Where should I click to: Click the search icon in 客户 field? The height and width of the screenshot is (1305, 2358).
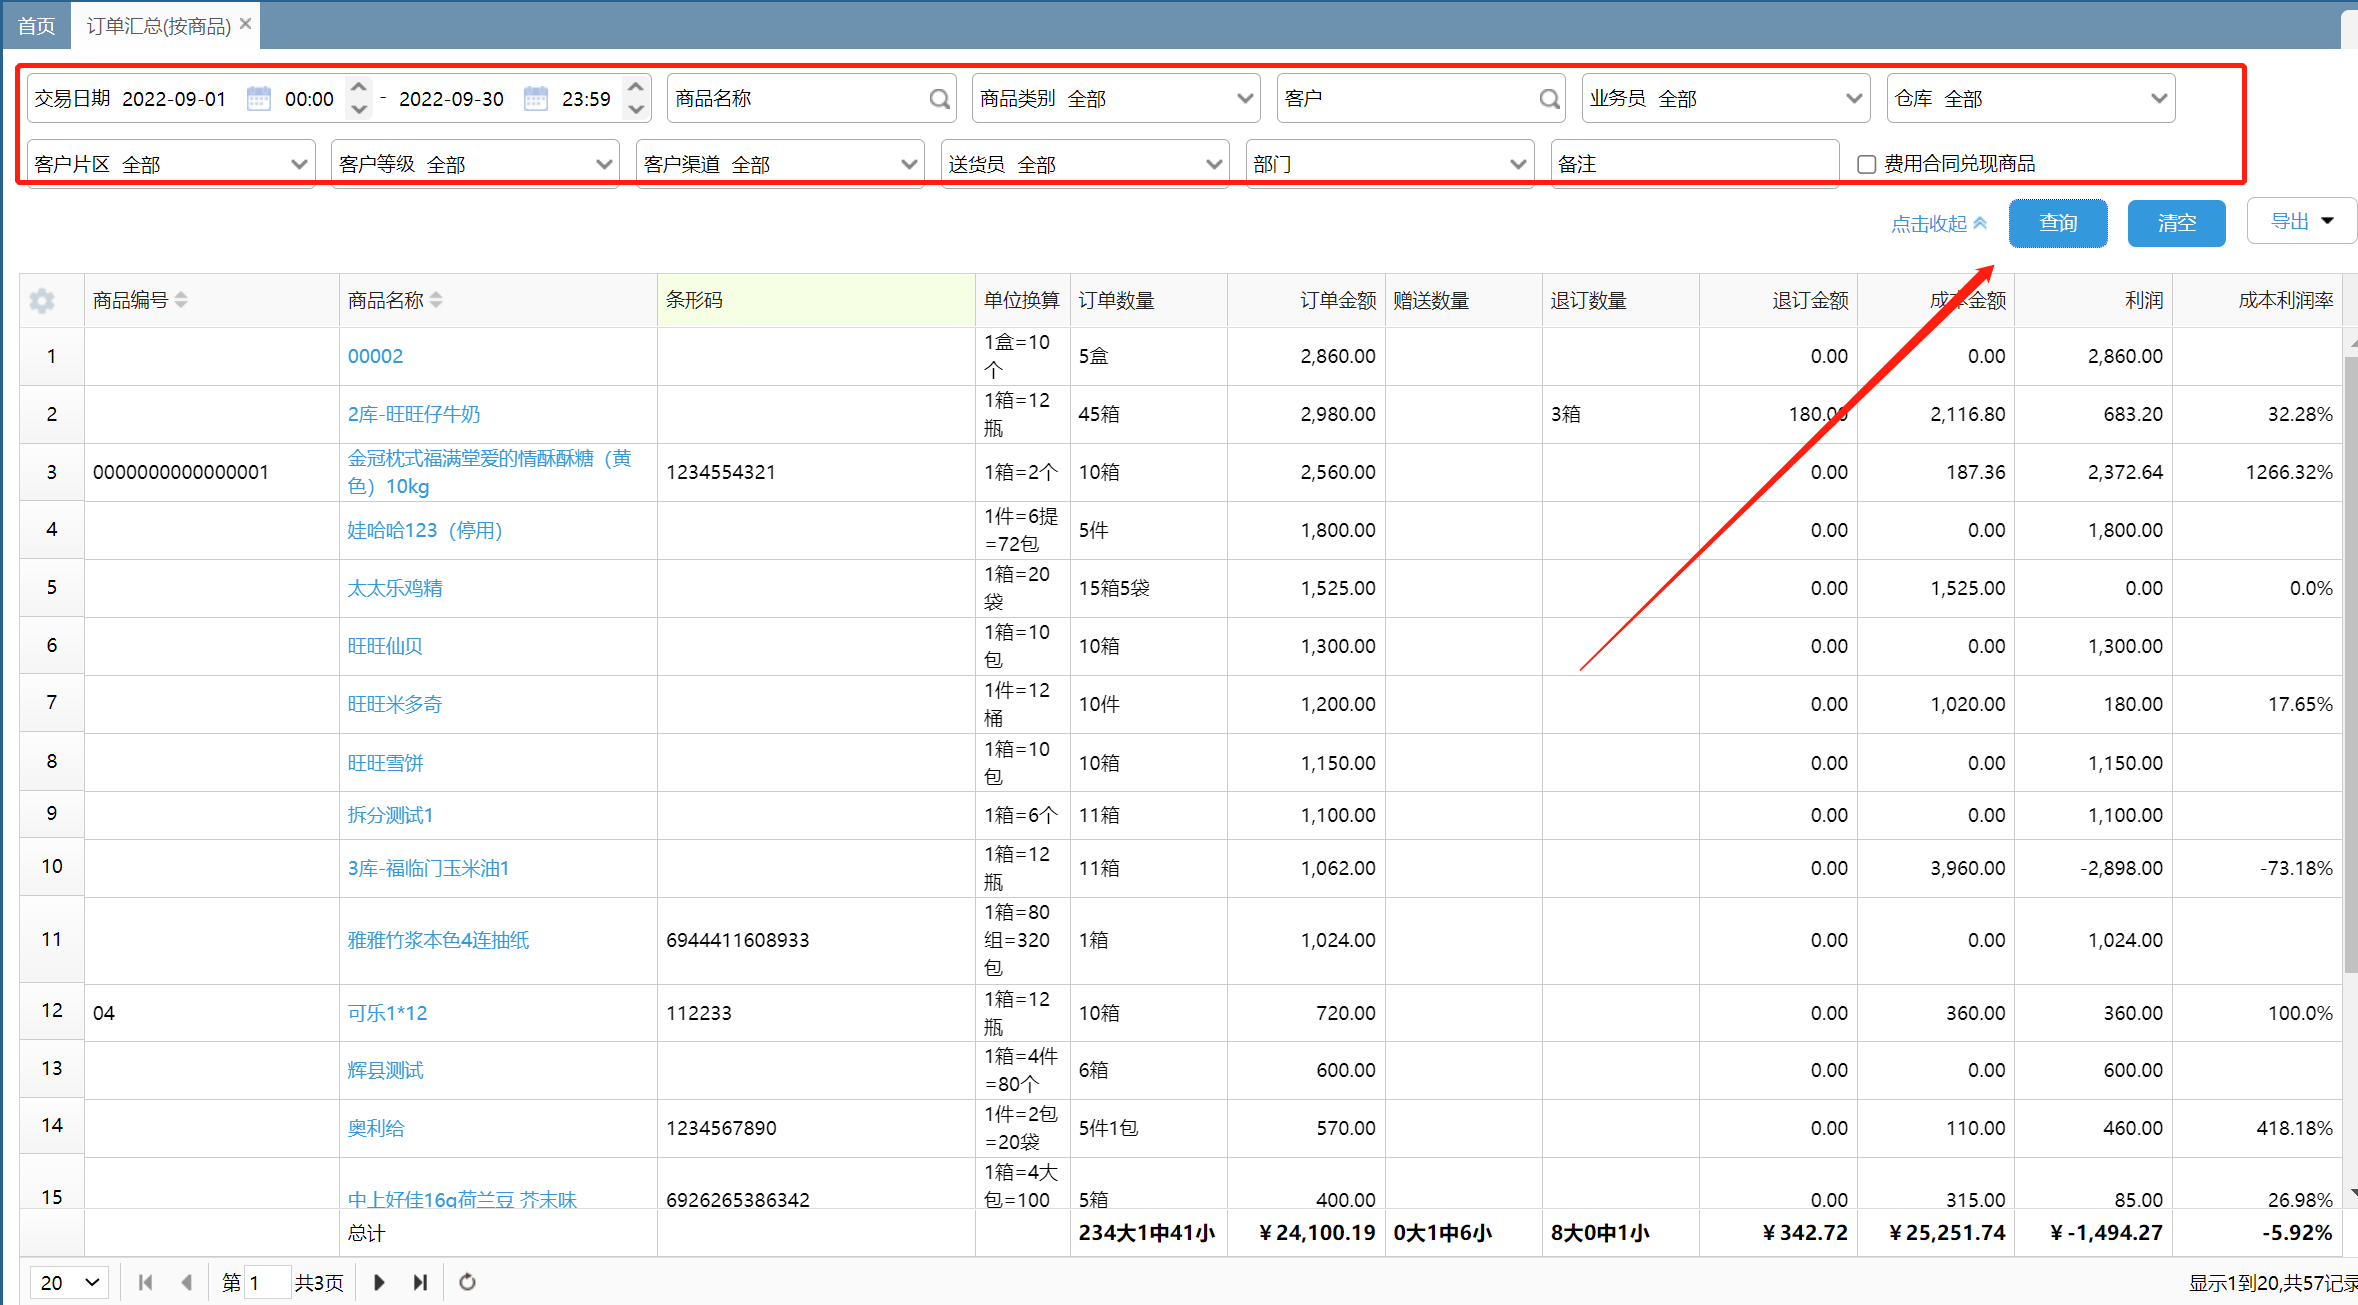[1549, 99]
